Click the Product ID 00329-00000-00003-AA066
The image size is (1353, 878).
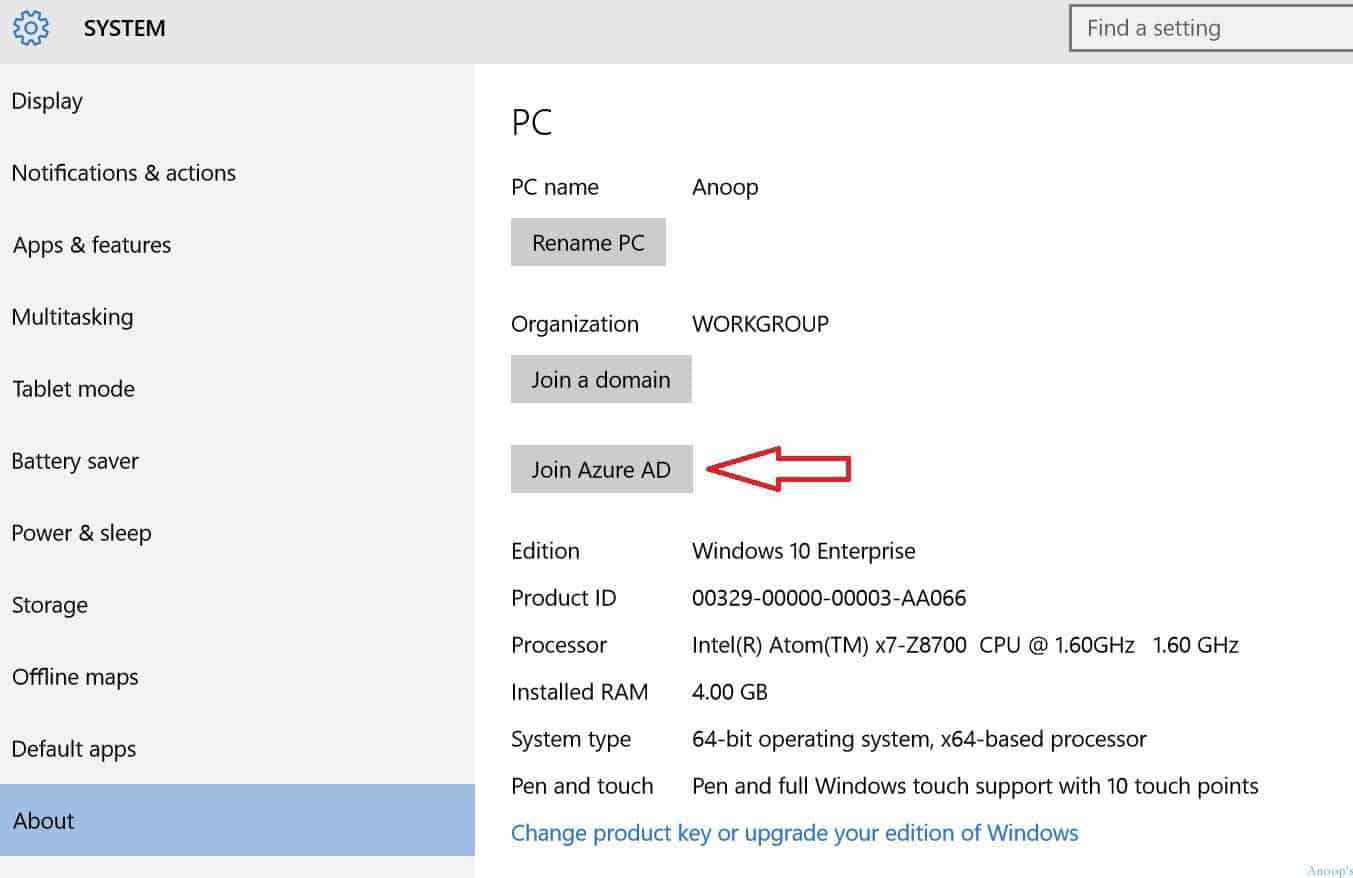(x=829, y=598)
